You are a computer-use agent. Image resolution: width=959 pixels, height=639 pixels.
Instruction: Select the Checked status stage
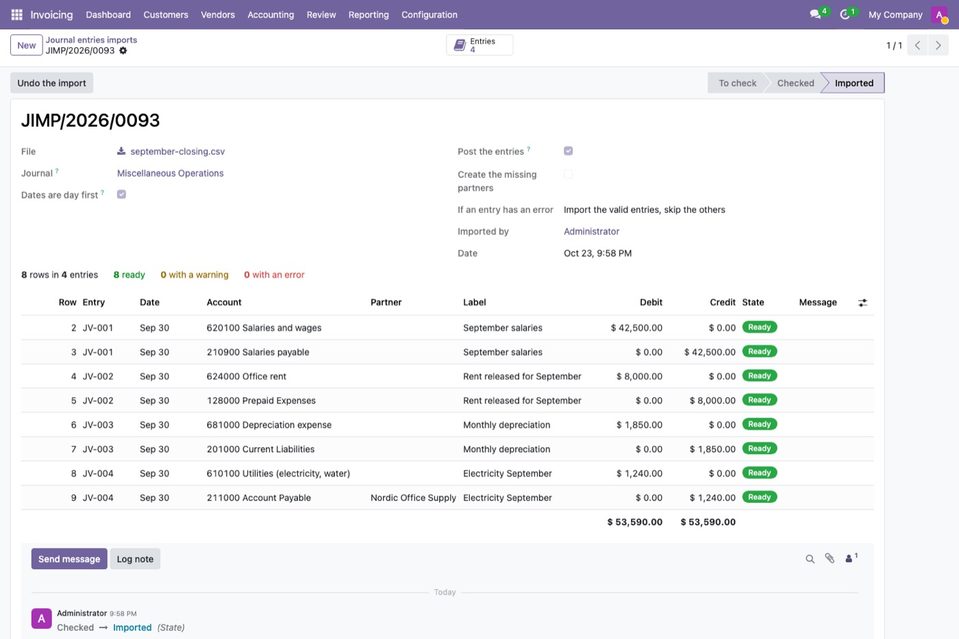pyautogui.click(x=795, y=83)
